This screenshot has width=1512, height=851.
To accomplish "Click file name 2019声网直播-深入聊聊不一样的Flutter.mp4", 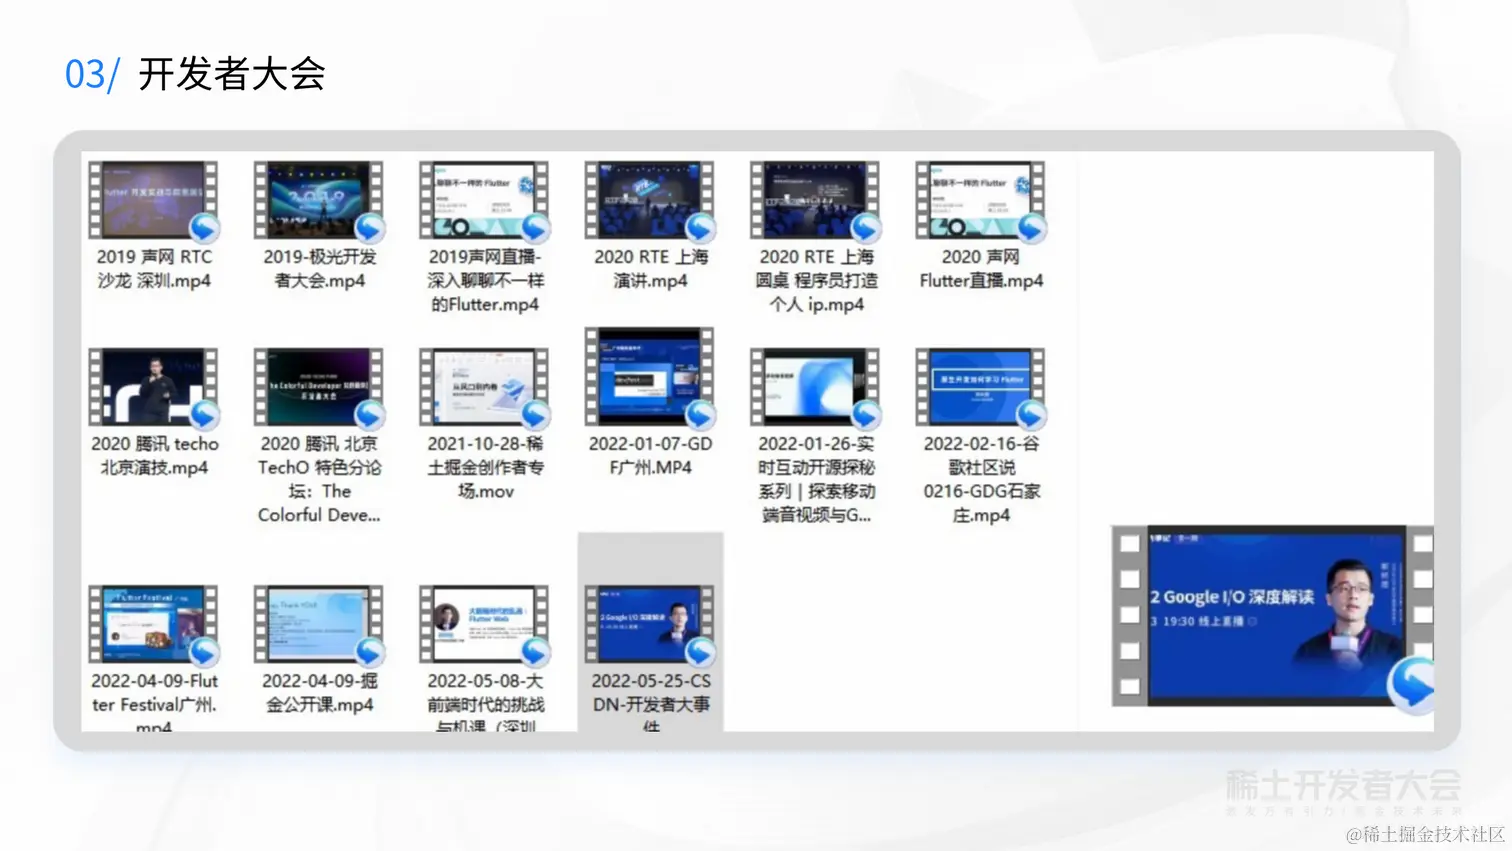I will (485, 281).
